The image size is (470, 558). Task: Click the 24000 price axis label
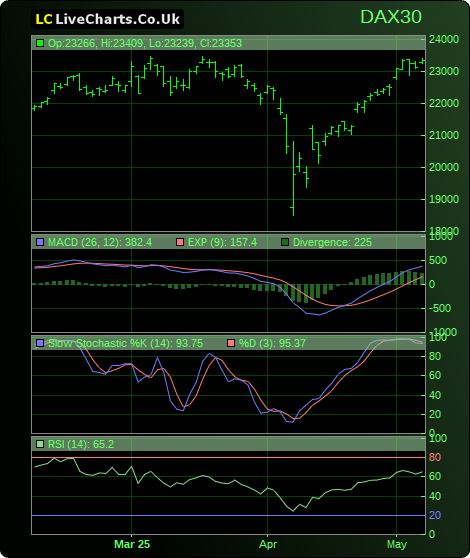pyautogui.click(x=444, y=39)
